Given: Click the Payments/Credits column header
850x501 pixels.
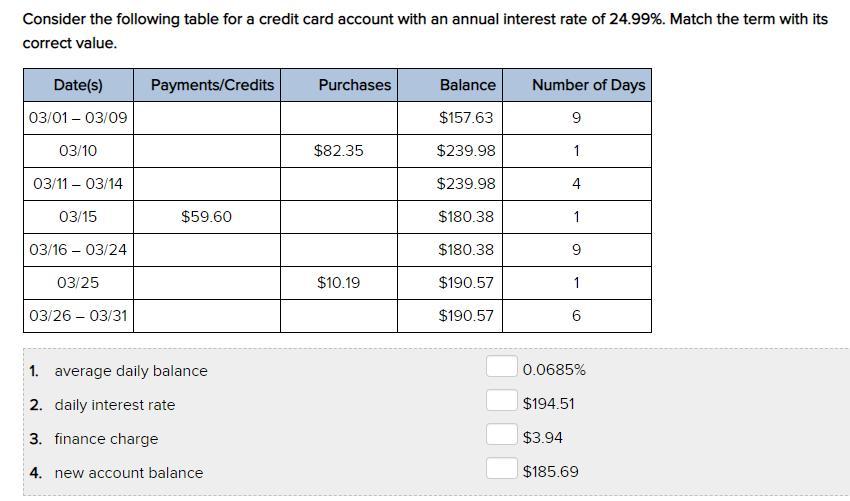Looking at the screenshot, I should (x=212, y=85).
